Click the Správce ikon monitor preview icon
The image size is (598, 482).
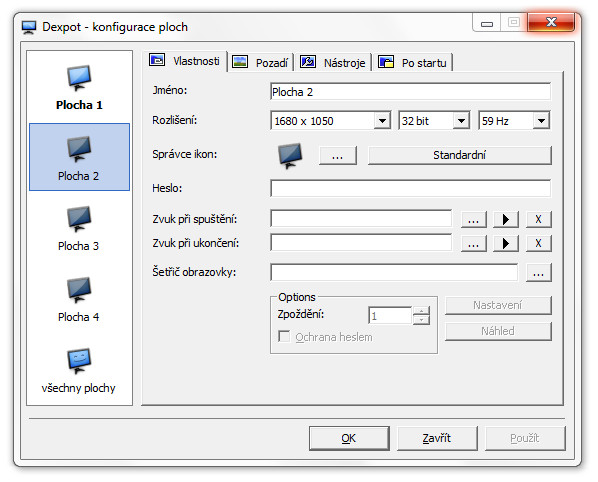click(290, 155)
